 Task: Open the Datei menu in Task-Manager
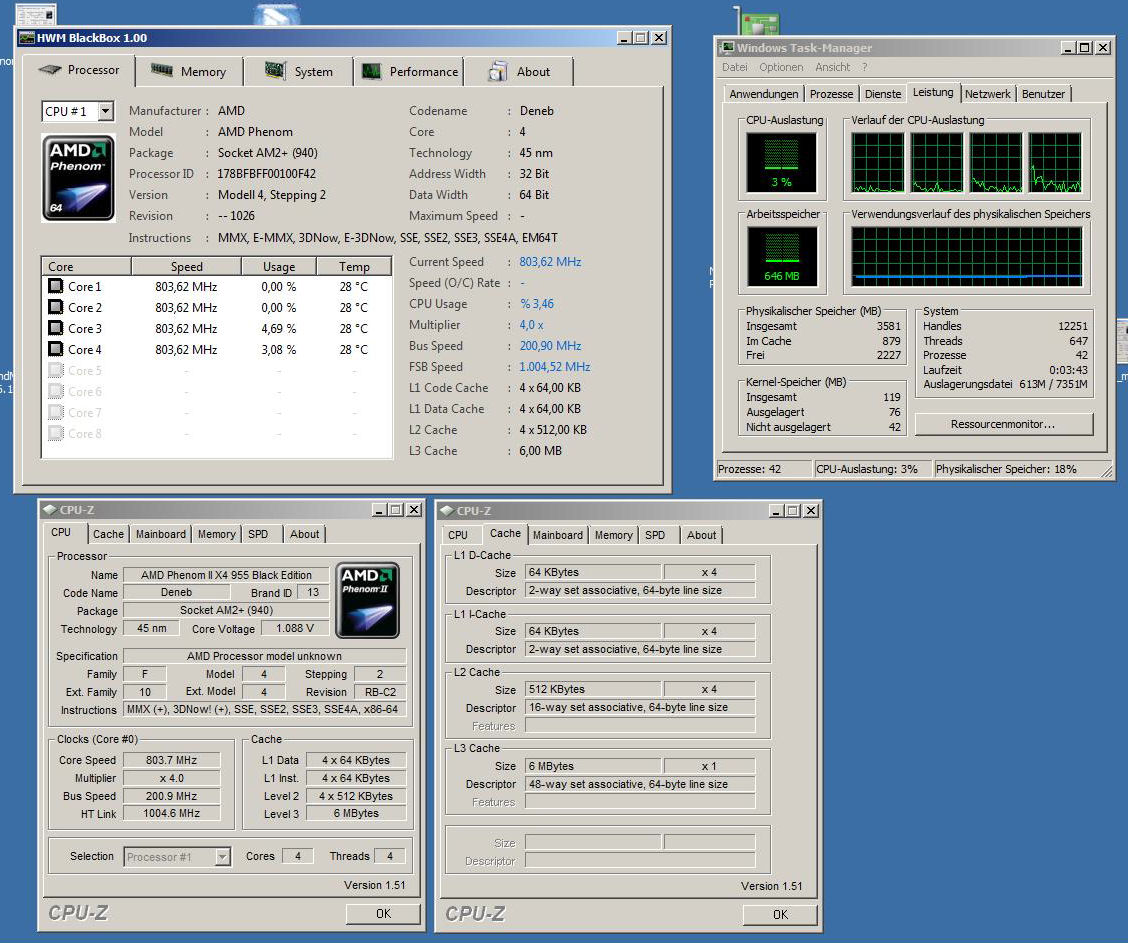[734, 67]
